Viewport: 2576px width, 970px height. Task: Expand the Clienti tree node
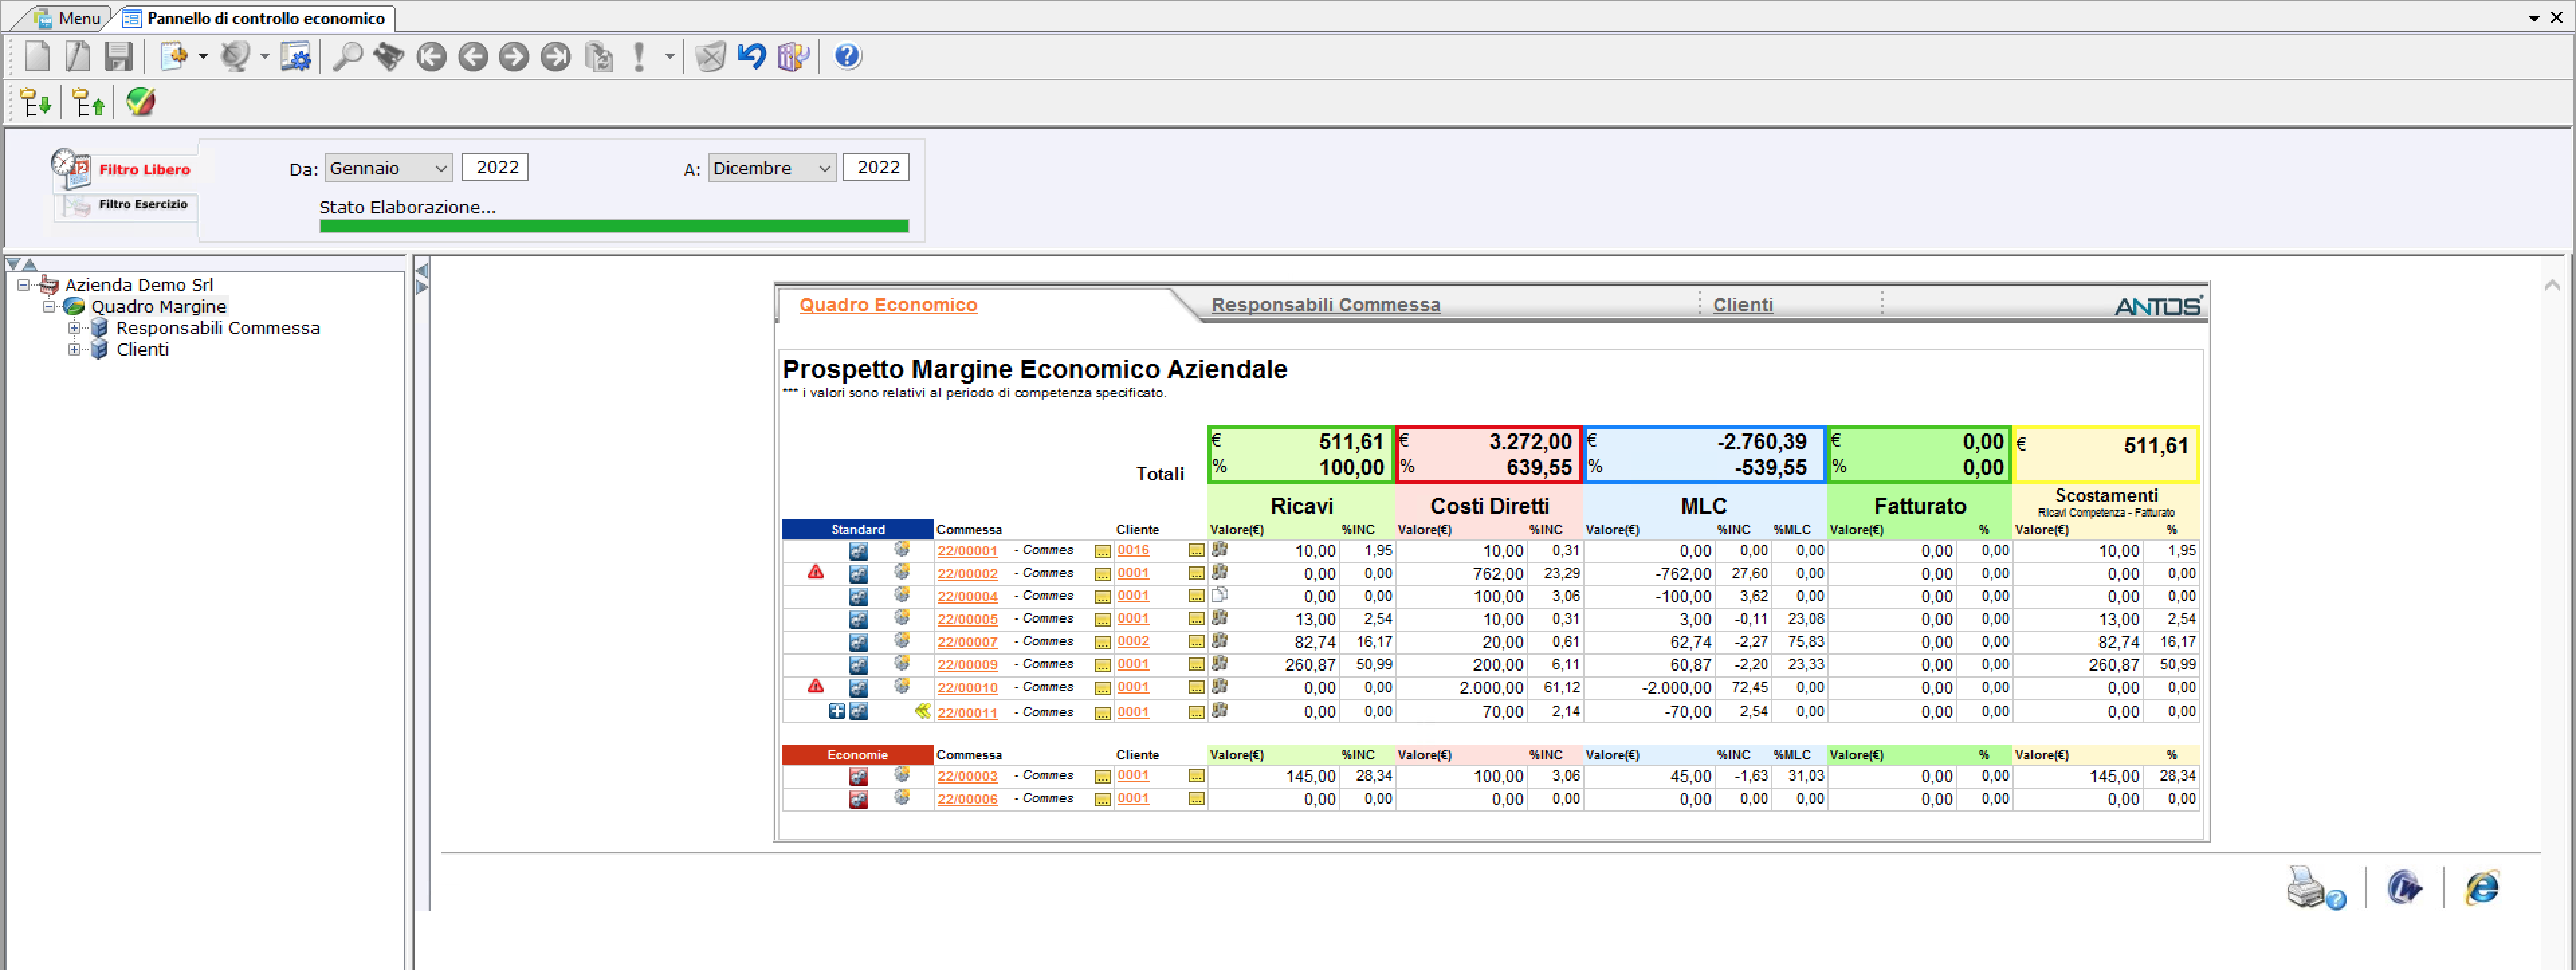click(74, 350)
